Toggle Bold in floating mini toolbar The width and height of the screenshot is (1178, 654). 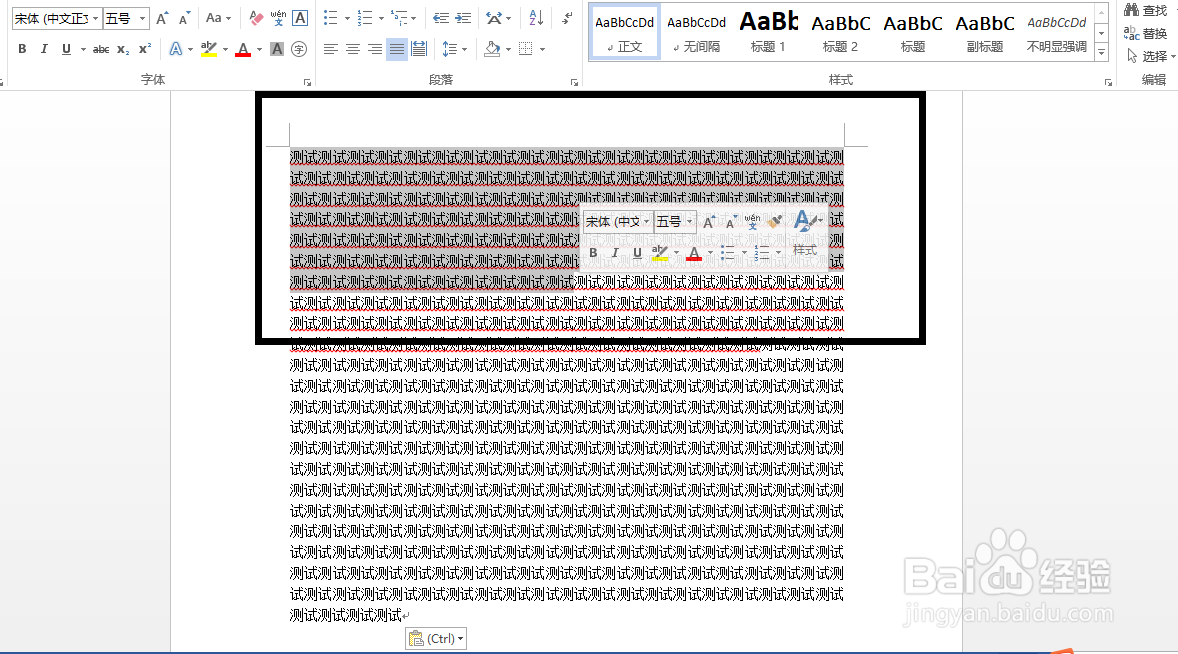594,253
